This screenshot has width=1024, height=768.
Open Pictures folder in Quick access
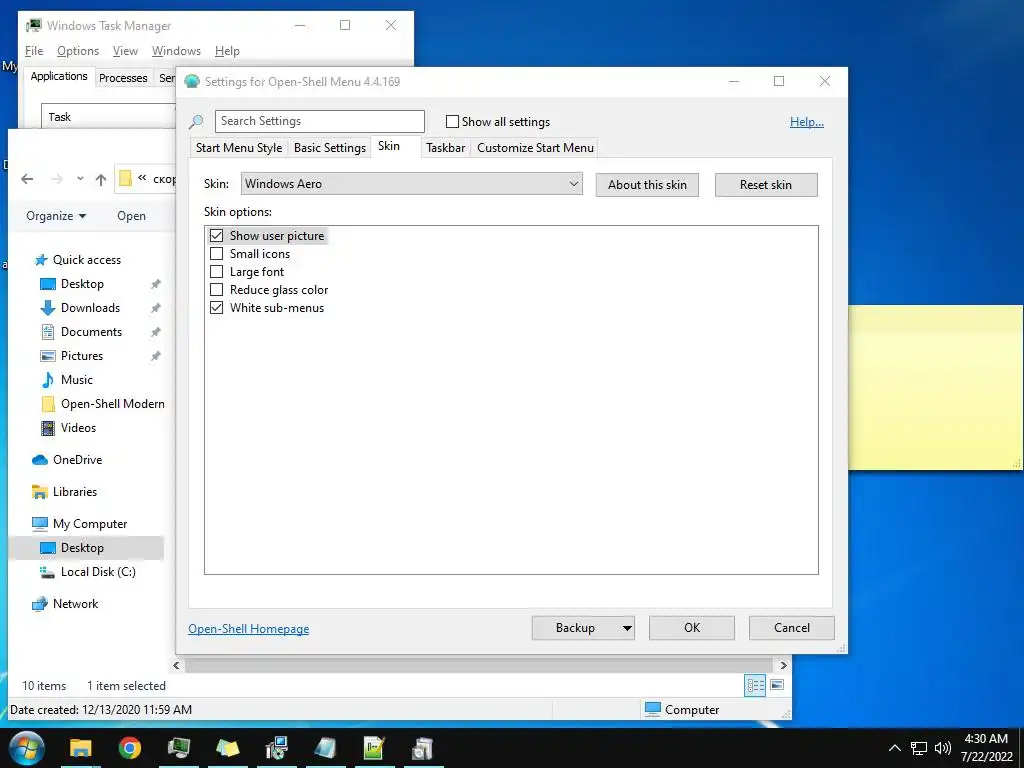pyautogui.click(x=82, y=356)
